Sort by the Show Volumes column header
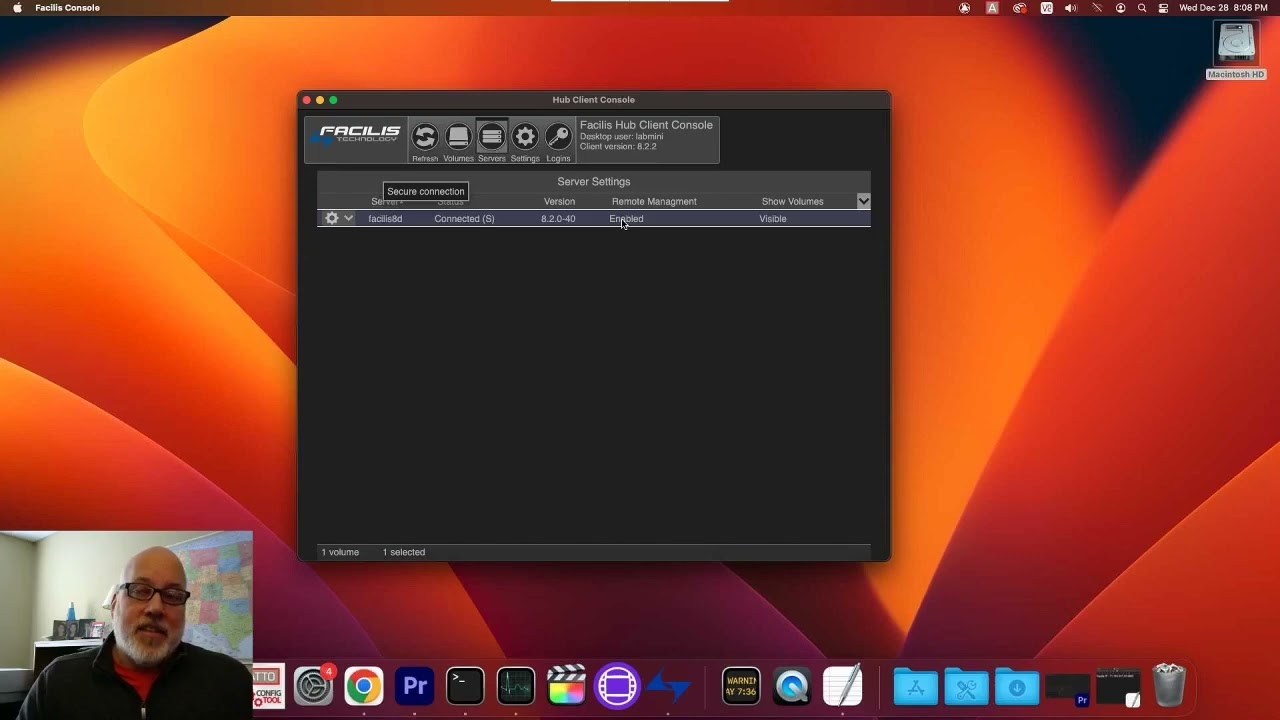1280x720 pixels. tap(792, 202)
